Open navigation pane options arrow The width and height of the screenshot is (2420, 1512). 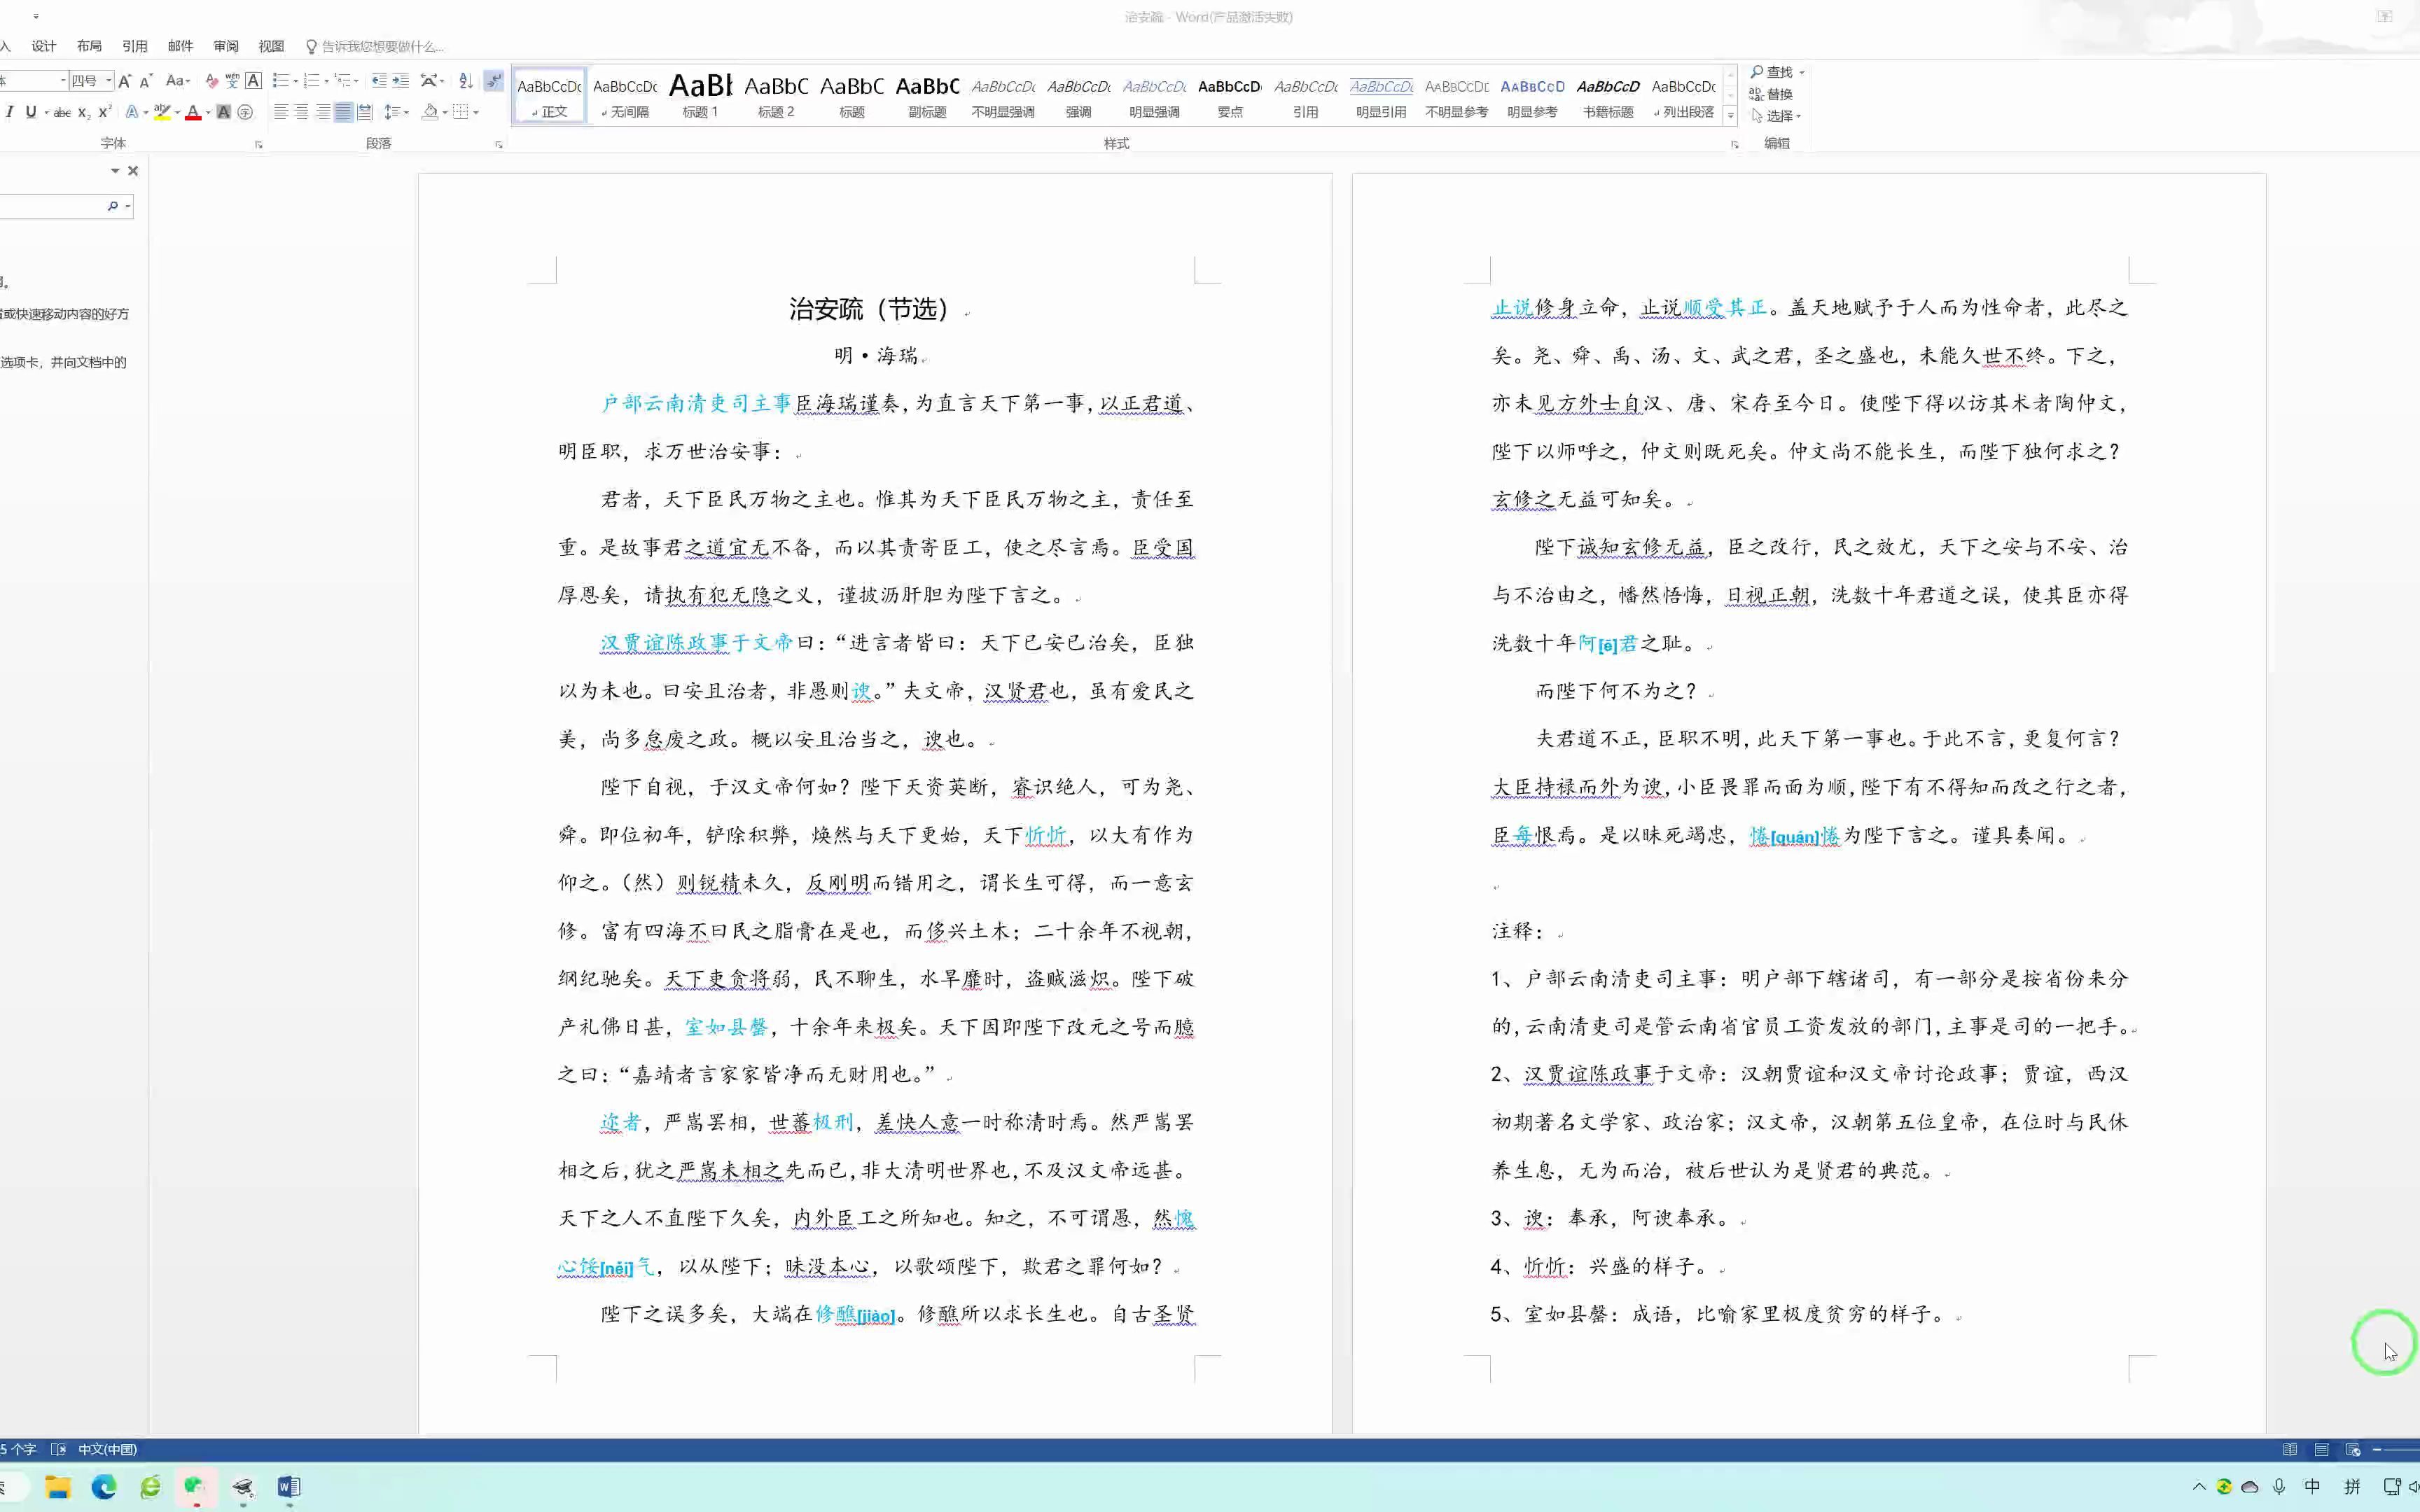[x=114, y=171]
